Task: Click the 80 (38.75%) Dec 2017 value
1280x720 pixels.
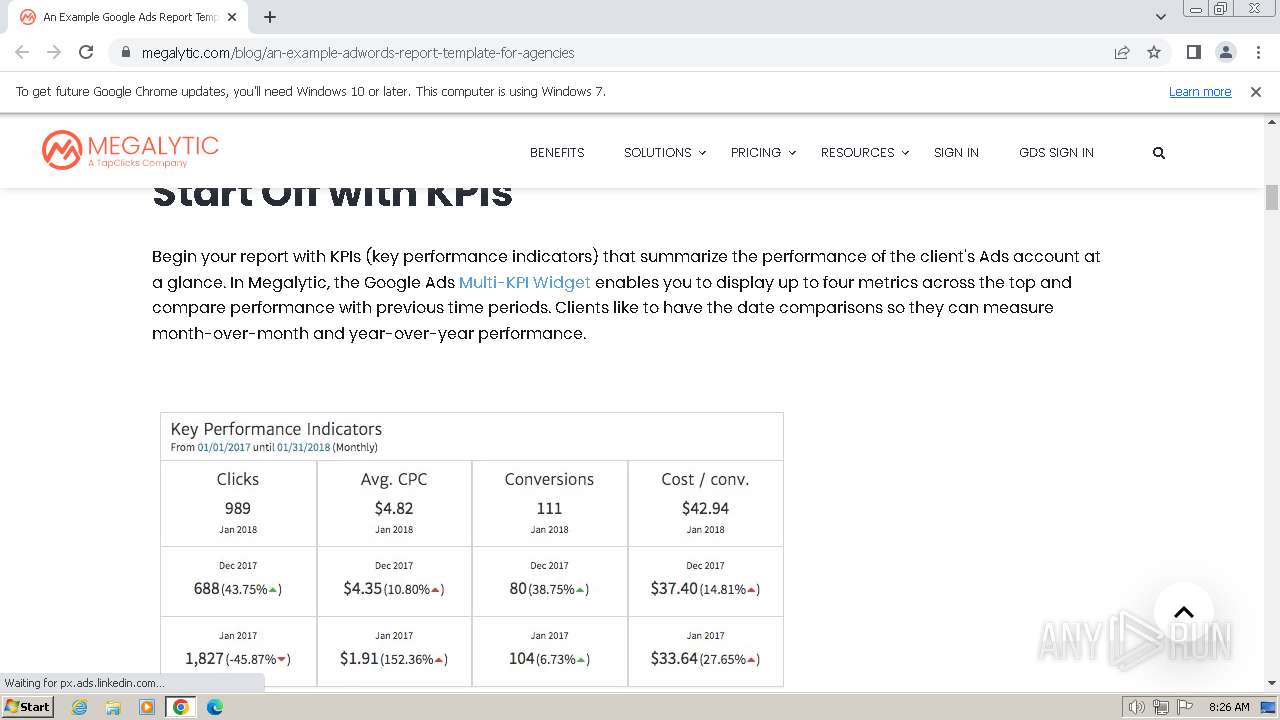Action: (x=549, y=589)
